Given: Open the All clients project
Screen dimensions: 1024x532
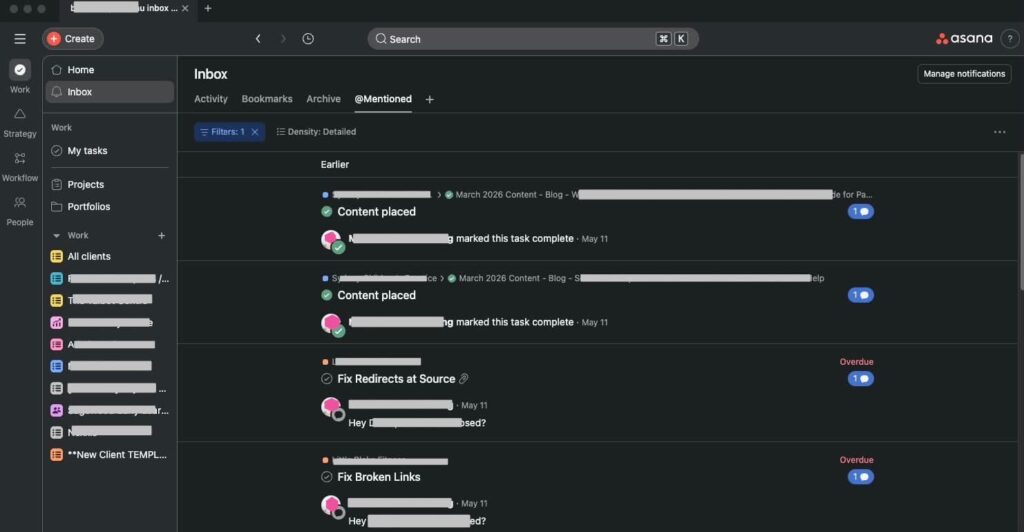Looking at the screenshot, I should [110, 257].
